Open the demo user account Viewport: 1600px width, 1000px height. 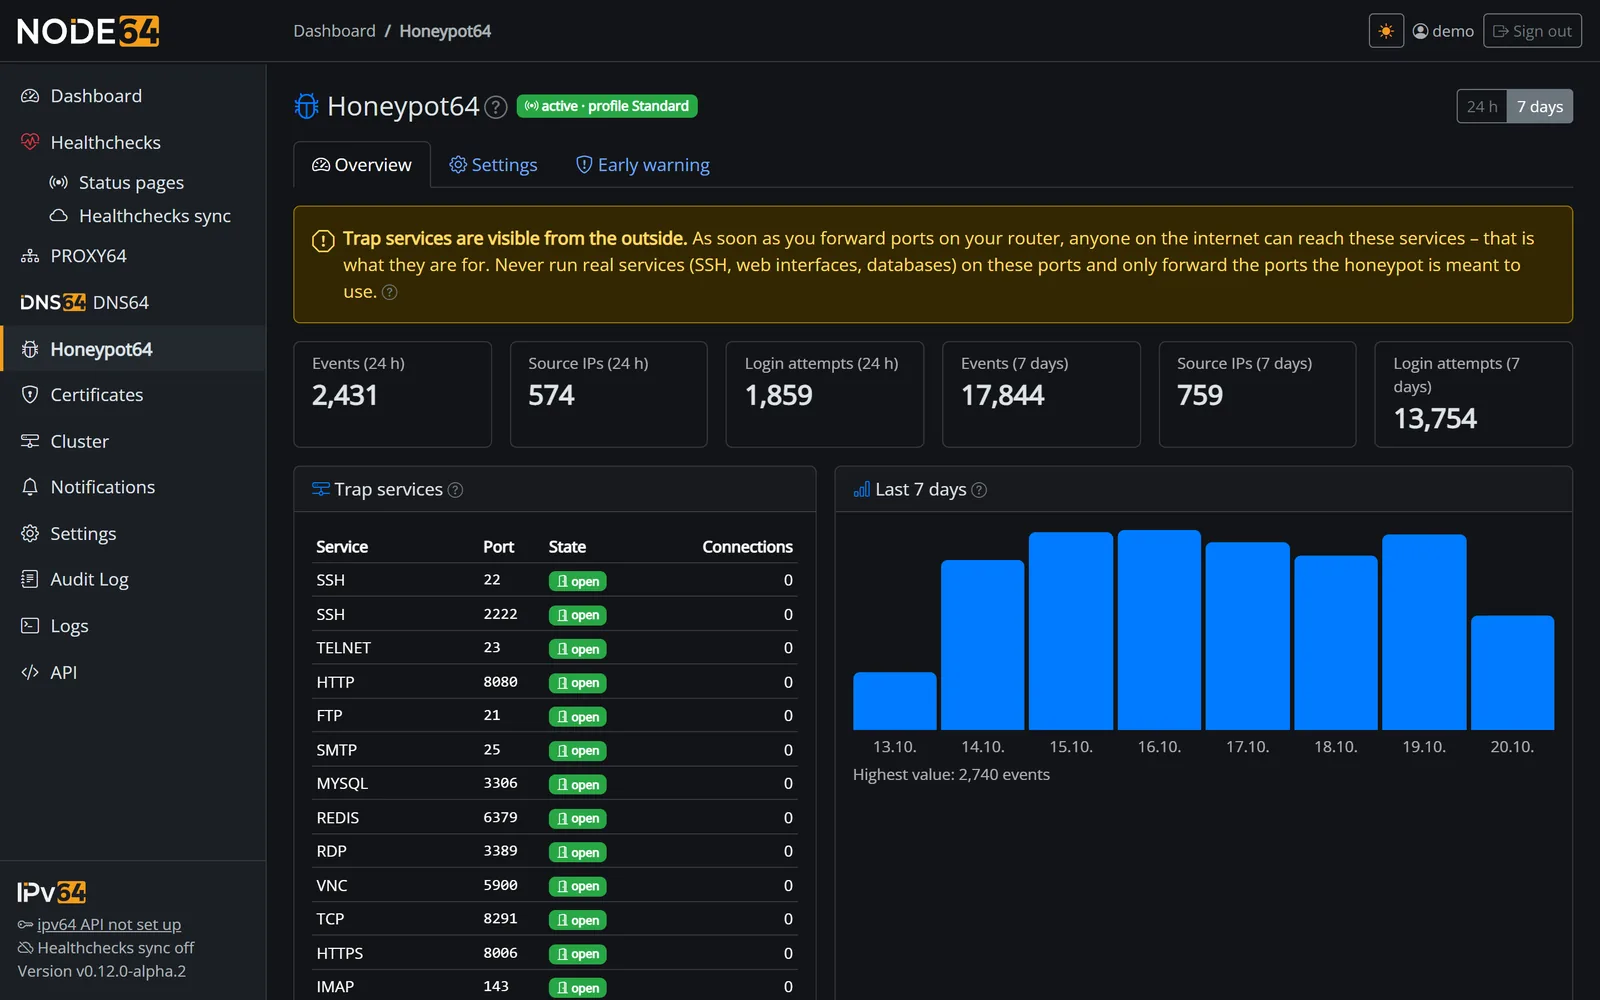tap(1443, 31)
